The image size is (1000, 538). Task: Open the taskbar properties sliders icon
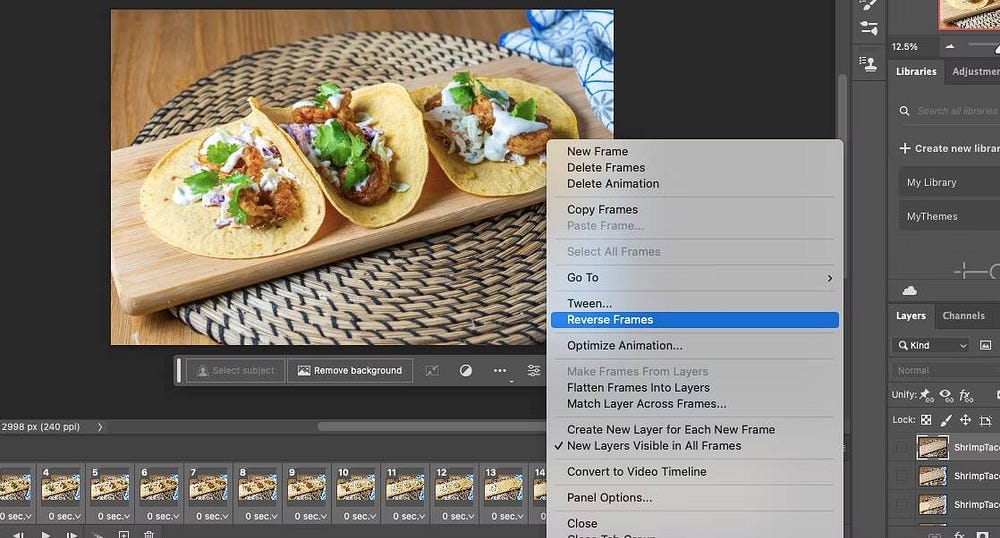(x=534, y=370)
